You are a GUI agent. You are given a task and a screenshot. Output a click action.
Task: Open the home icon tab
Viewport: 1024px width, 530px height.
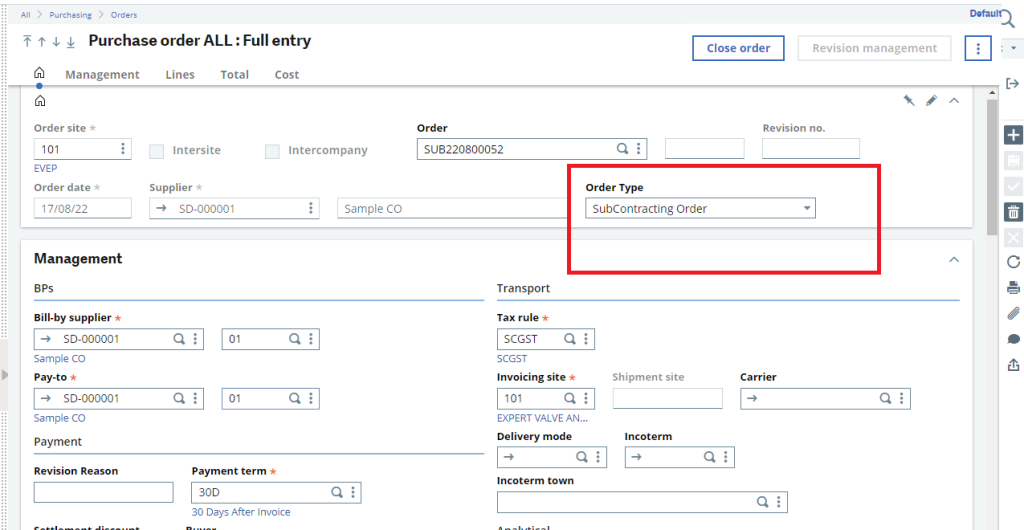[x=39, y=73]
